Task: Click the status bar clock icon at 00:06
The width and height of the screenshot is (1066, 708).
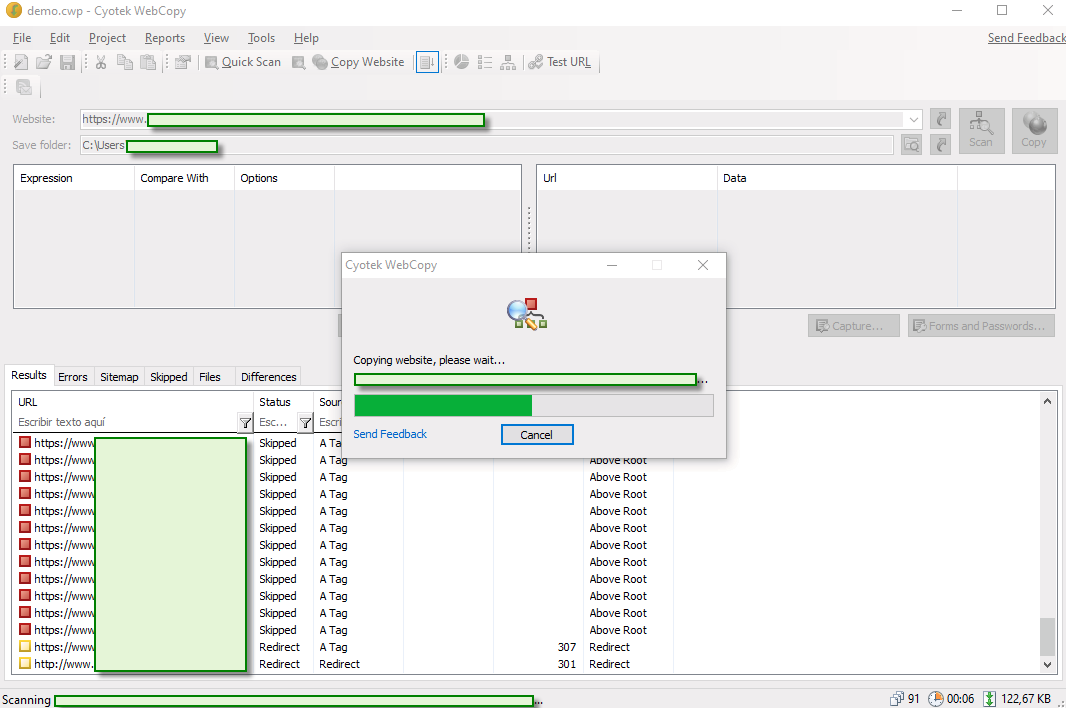Action: 935,698
